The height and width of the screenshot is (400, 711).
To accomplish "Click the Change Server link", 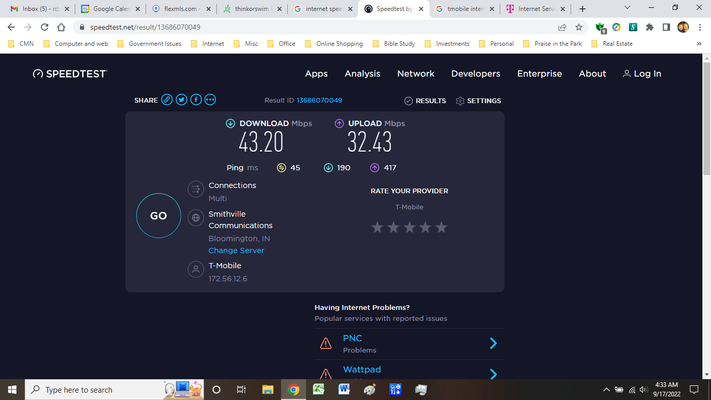I will click(x=236, y=250).
